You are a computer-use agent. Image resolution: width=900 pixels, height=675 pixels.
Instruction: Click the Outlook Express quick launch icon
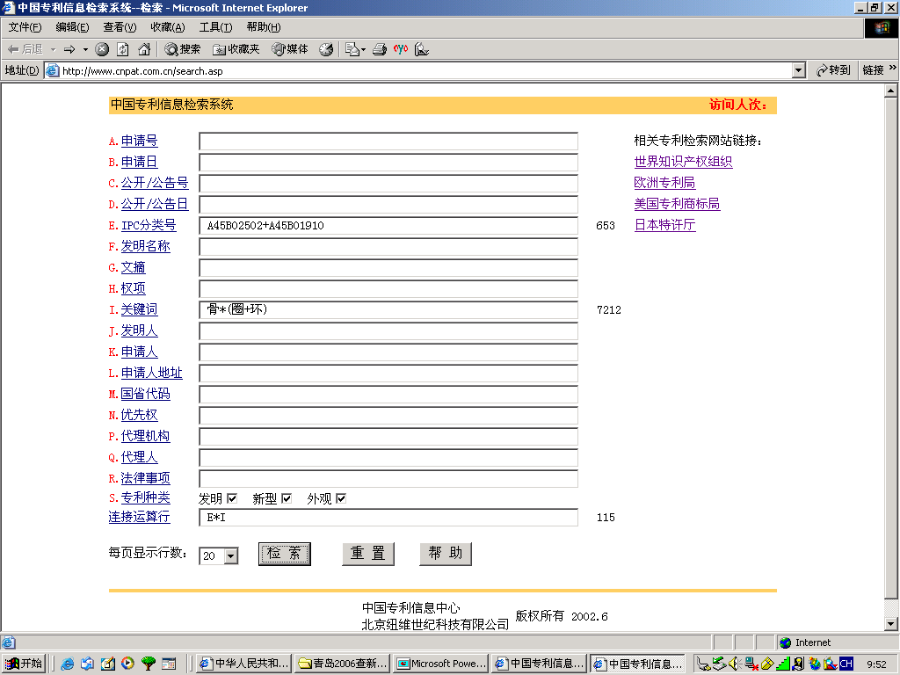click(87, 664)
